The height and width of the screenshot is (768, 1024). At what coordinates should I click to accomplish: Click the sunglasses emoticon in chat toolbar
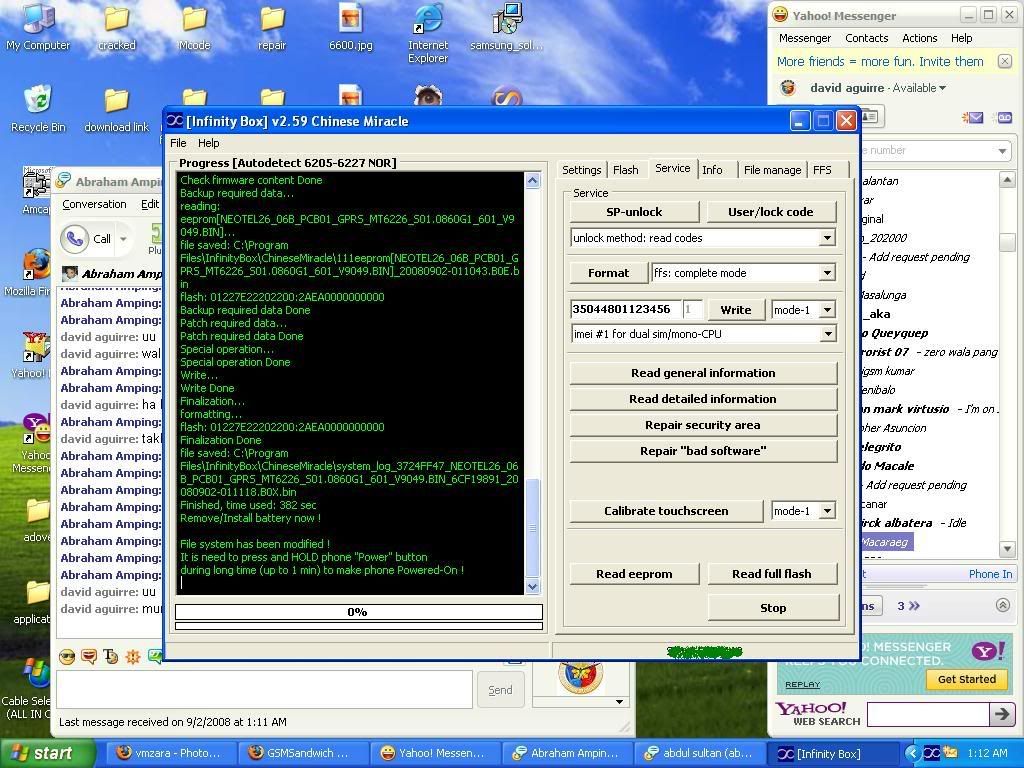[x=67, y=656]
